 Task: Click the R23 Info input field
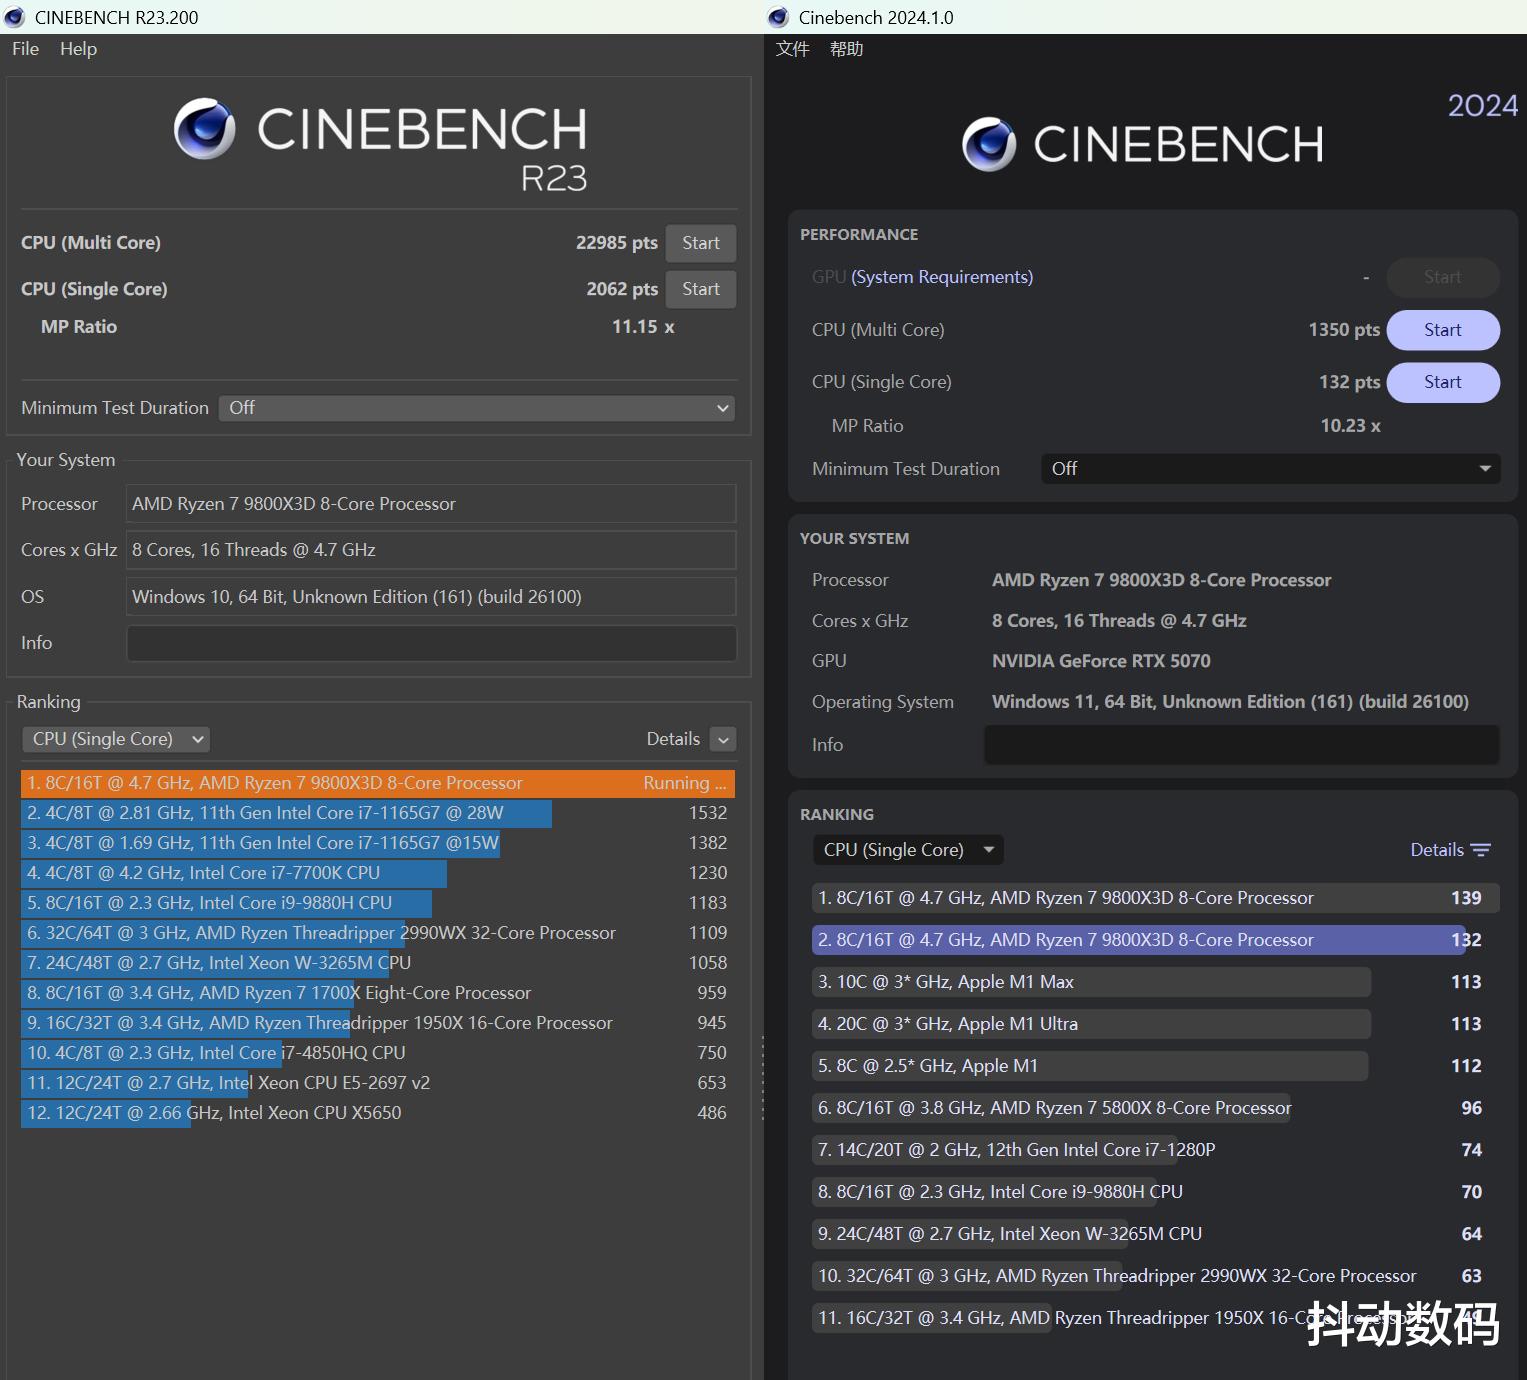[x=431, y=643]
